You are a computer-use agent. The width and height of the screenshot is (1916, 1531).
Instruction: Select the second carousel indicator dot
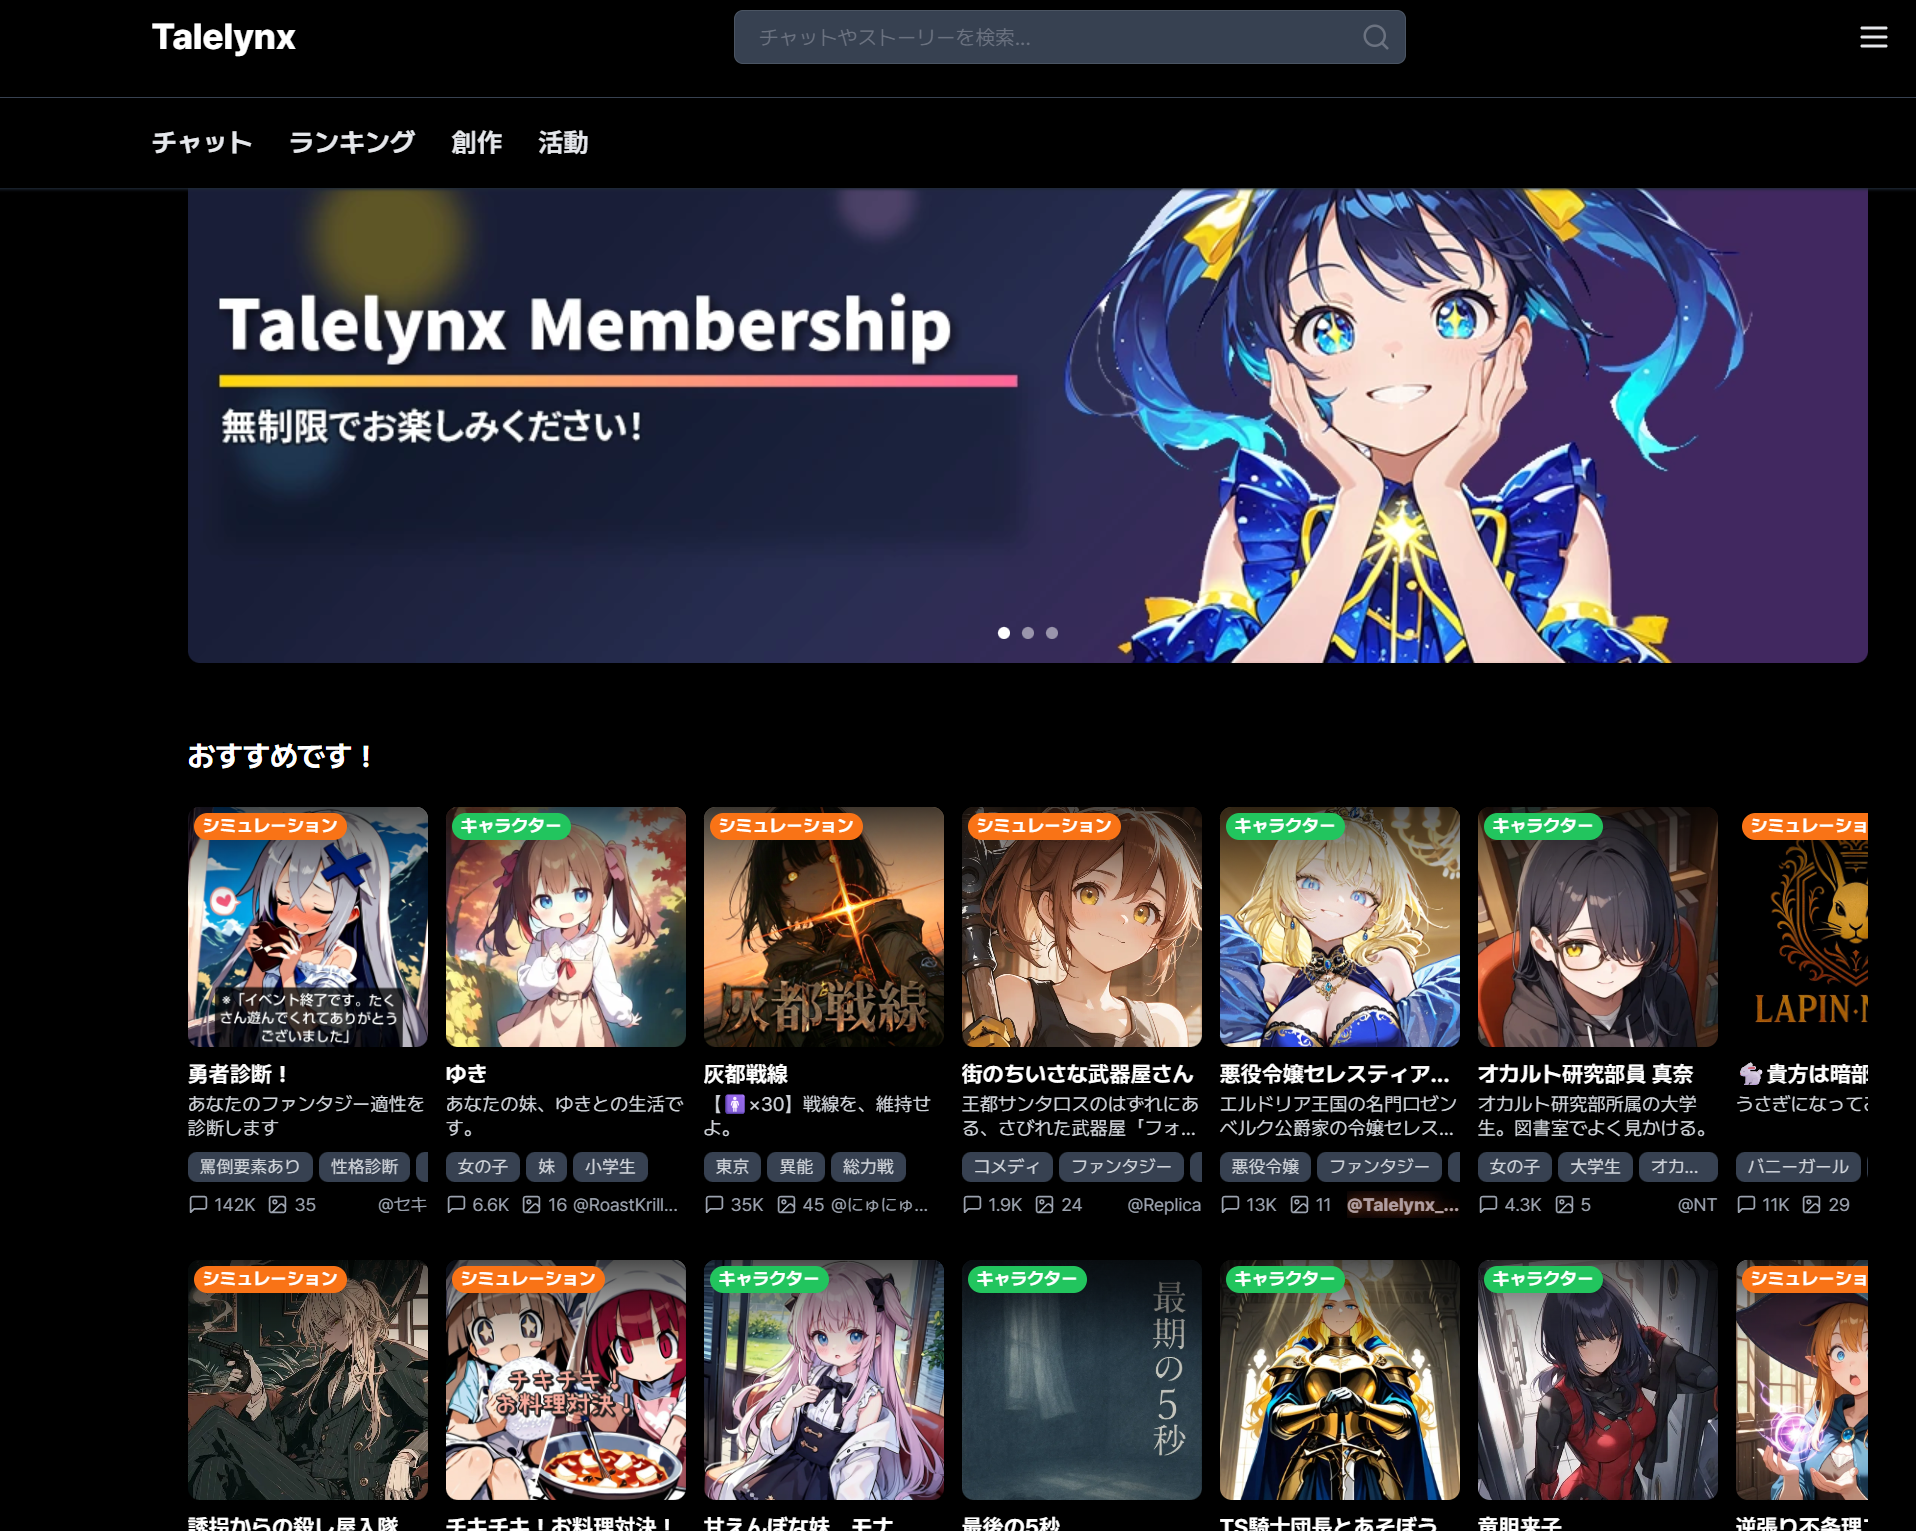1027,632
